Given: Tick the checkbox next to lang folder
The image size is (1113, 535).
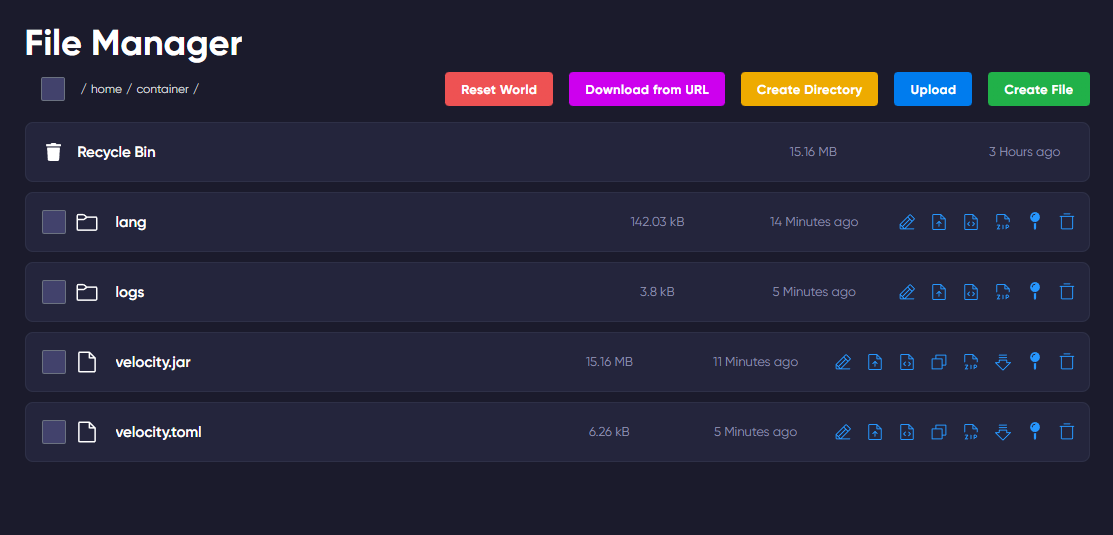Looking at the screenshot, I should (54, 222).
